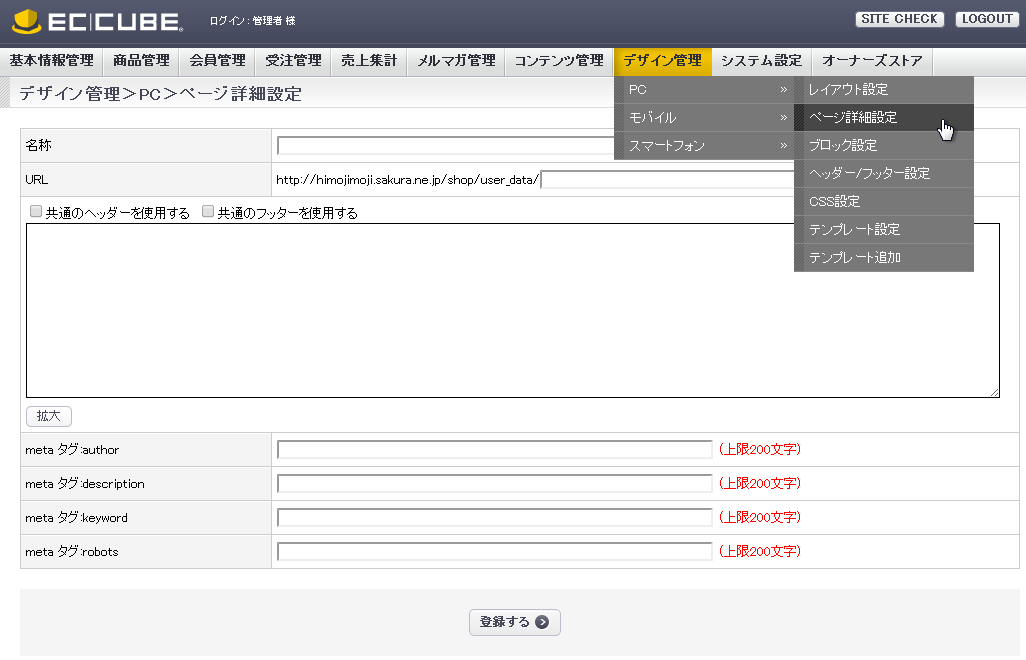
Task: Click the 登録する submit button
Action: click(514, 622)
